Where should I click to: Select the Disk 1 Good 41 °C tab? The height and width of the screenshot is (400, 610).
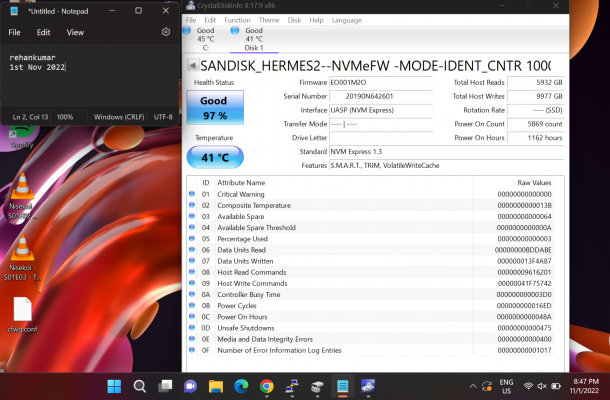click(254, 39)
